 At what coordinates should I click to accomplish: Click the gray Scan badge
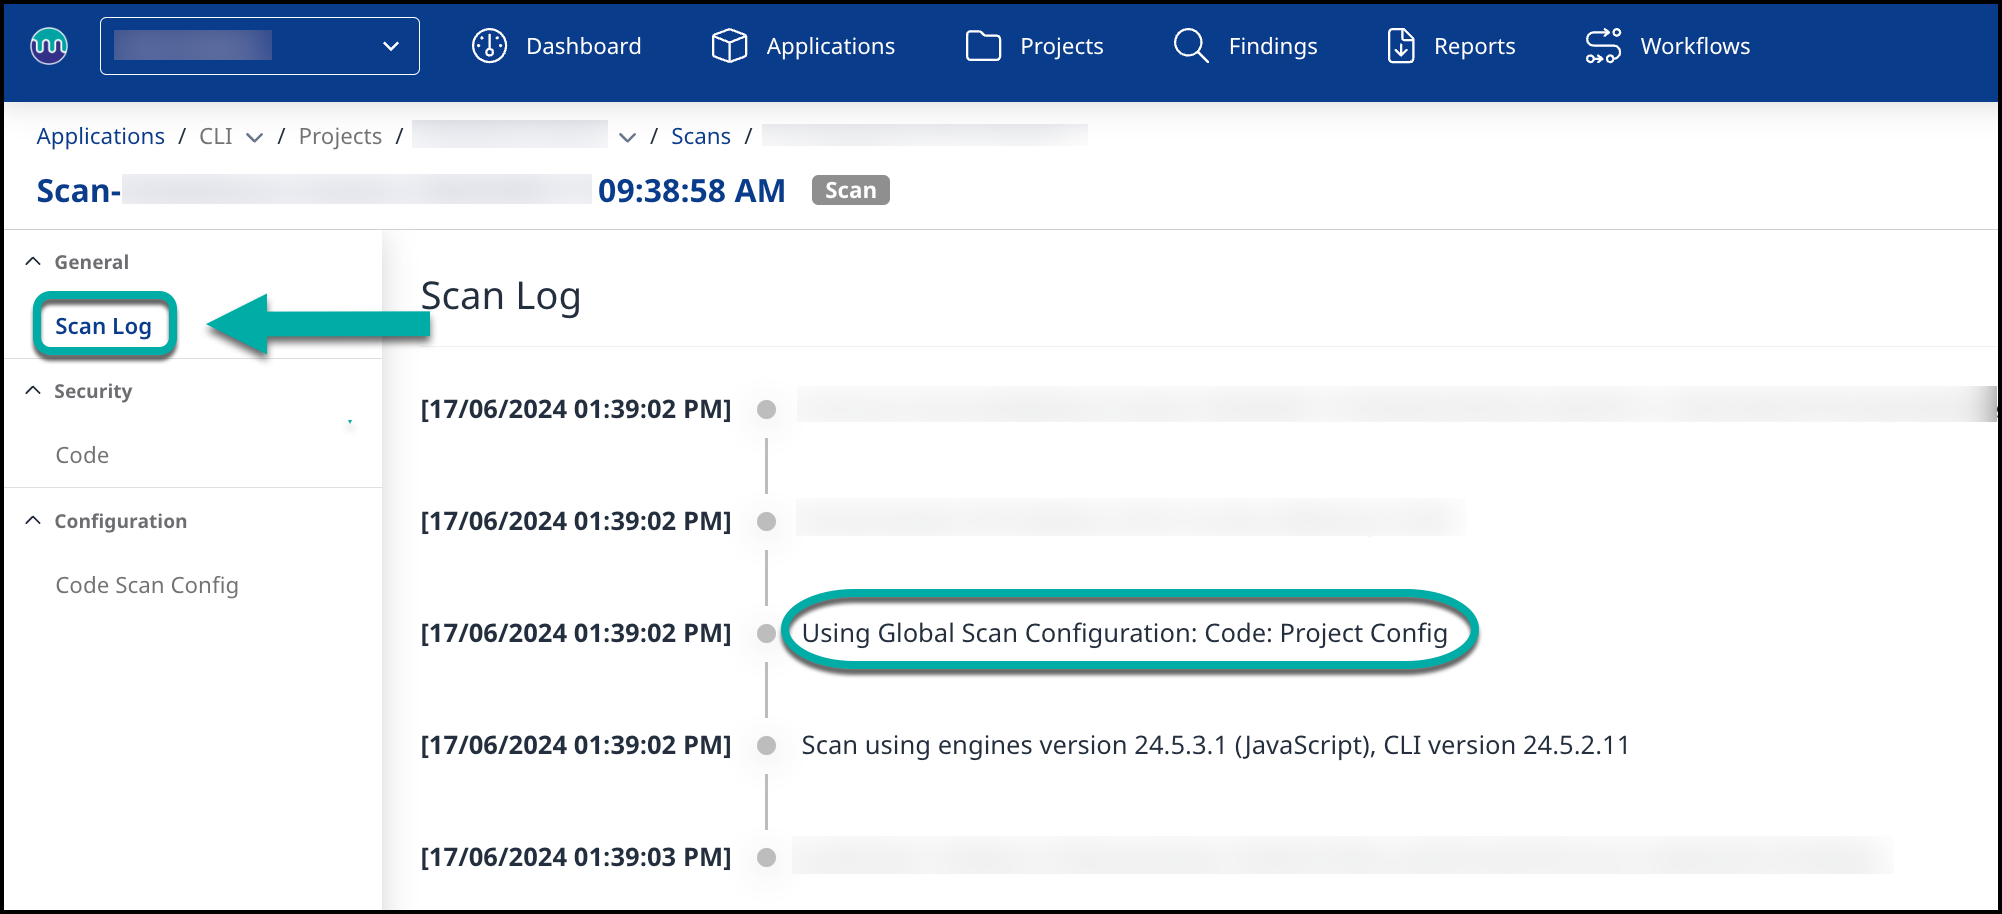(x=850, y=190)
